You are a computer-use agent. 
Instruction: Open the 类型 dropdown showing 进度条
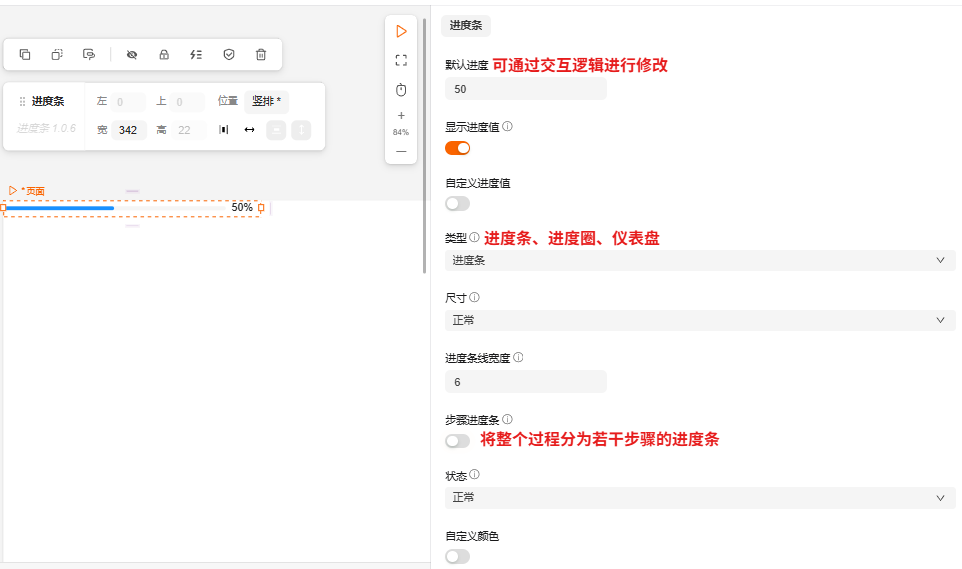coord(700,260)
